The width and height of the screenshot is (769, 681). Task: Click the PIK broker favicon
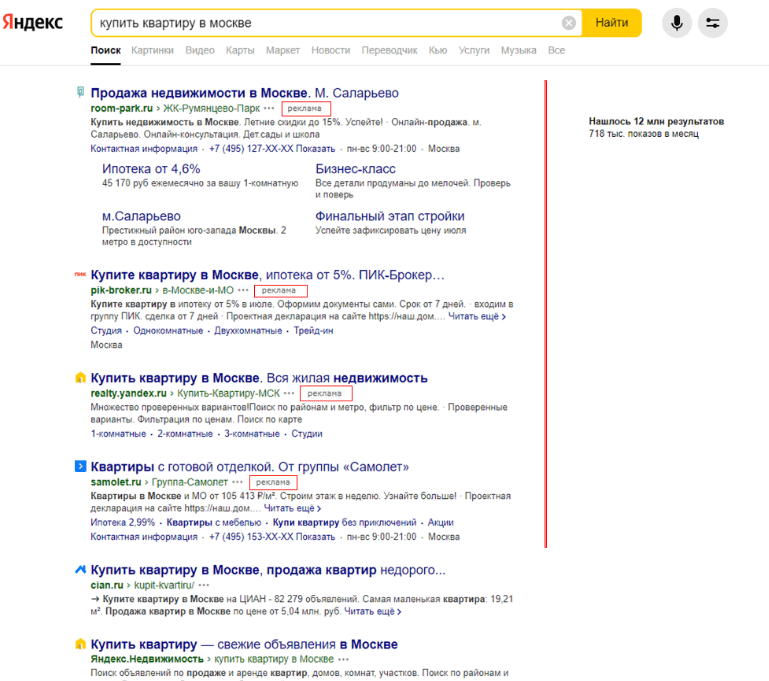pyautogui.click(x=80, y=273)
